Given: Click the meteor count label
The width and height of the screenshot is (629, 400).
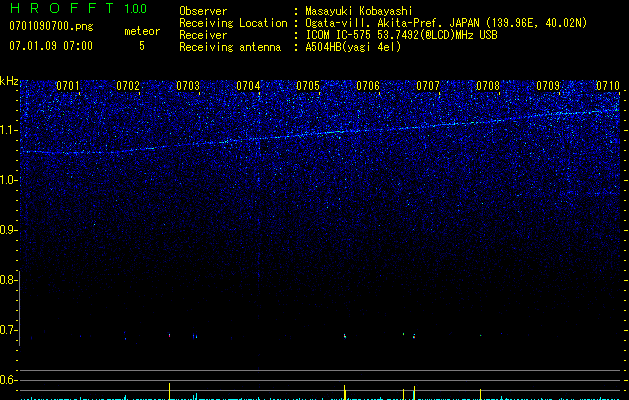Looking at the screenshot, I should click(x=141, y=31).
